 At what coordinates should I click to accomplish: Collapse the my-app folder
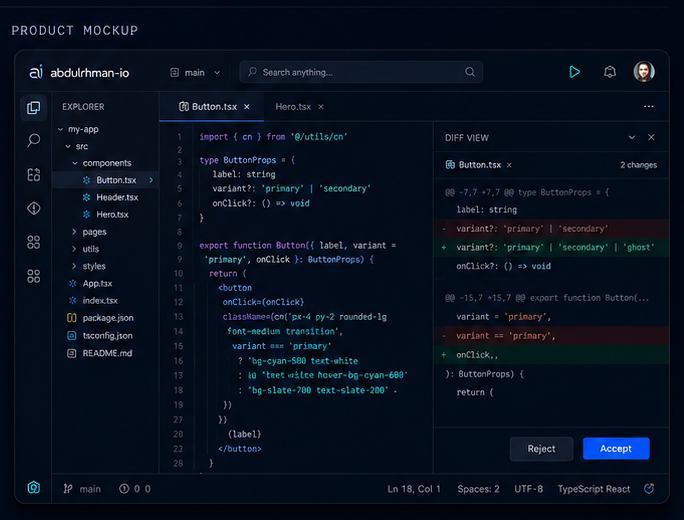click(x=61, y=130)
